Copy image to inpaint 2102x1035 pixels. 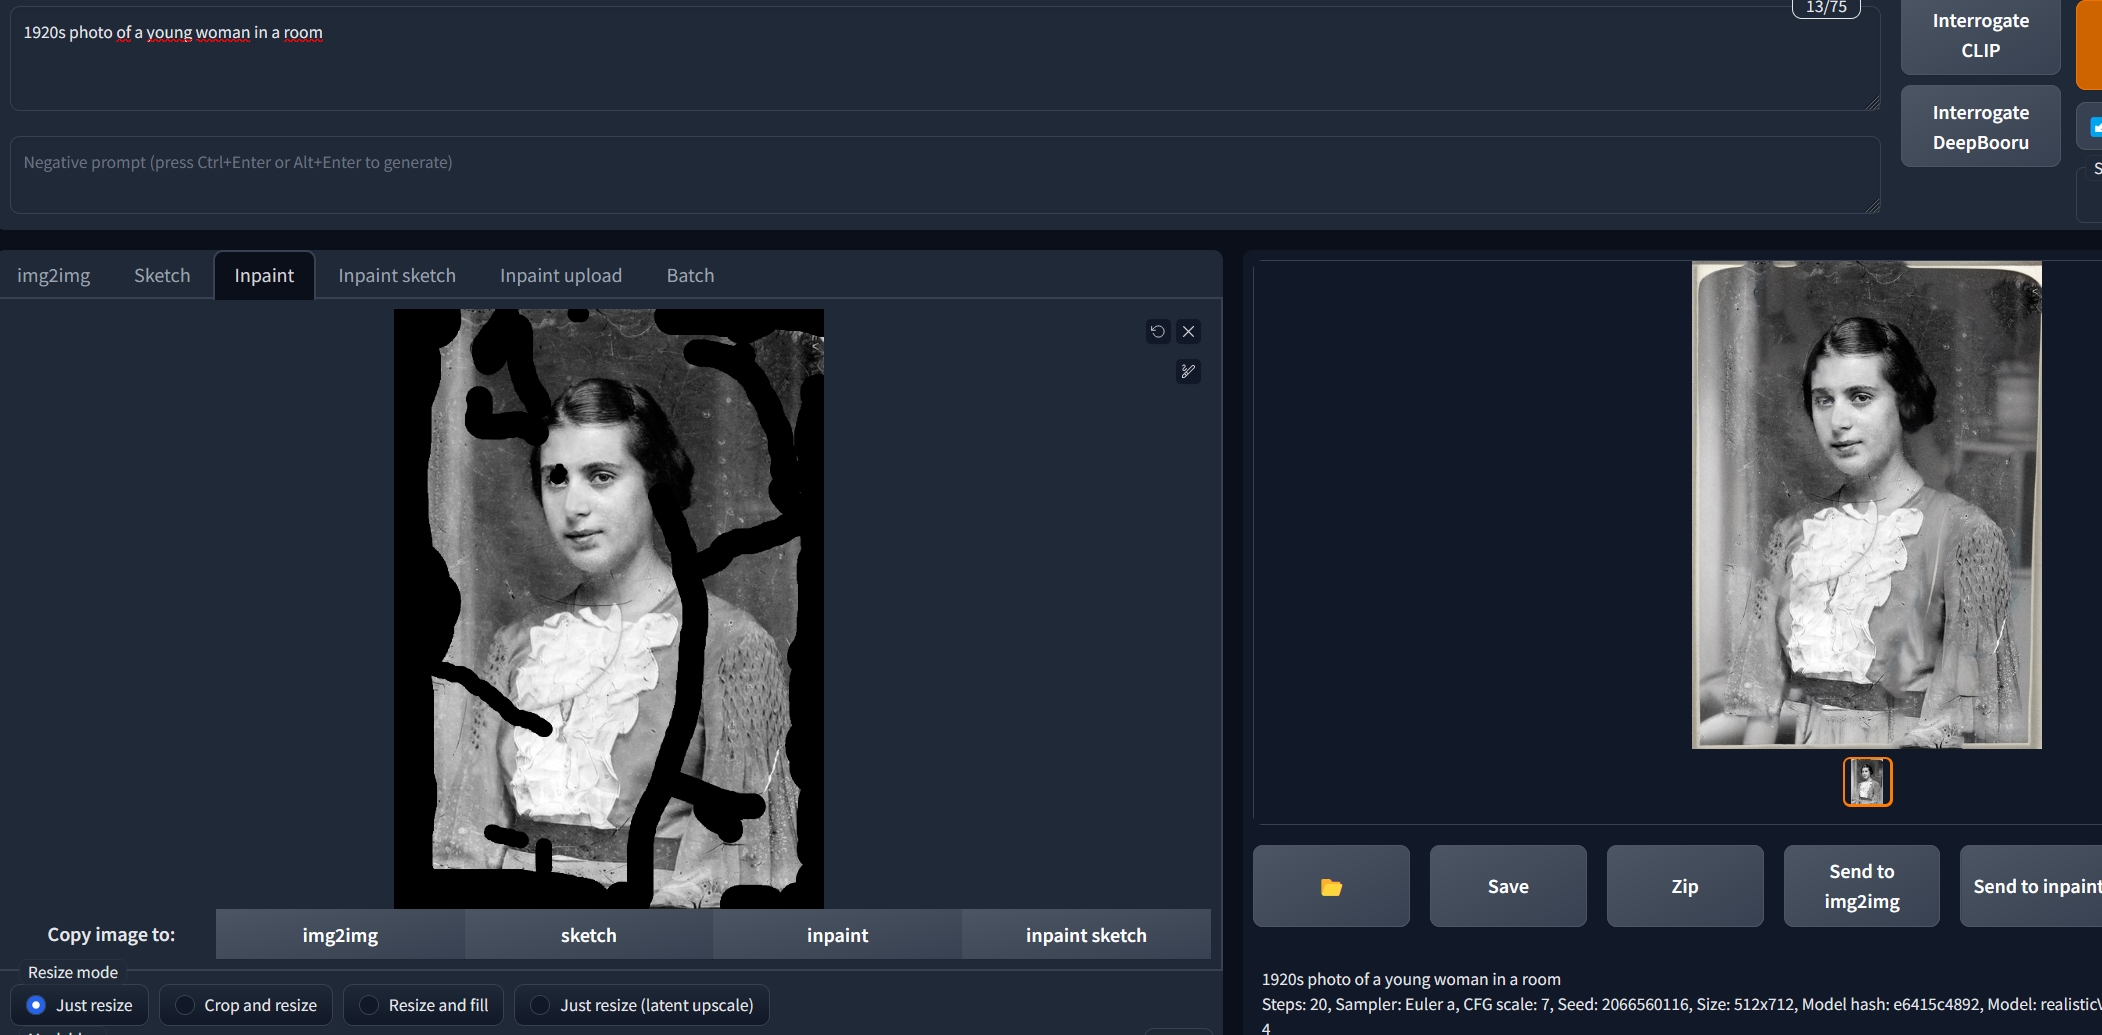(838, 935)
